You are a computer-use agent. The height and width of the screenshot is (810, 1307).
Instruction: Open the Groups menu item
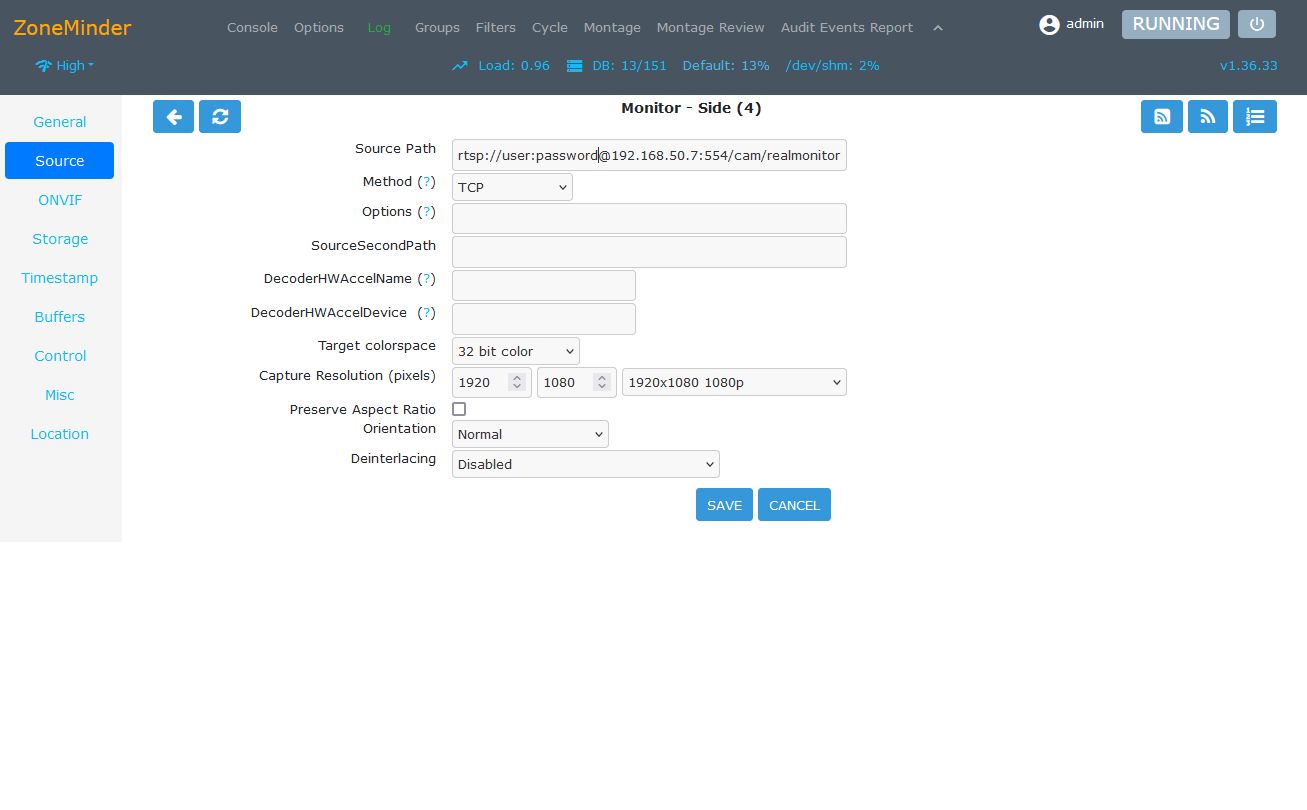pos(437,28)
